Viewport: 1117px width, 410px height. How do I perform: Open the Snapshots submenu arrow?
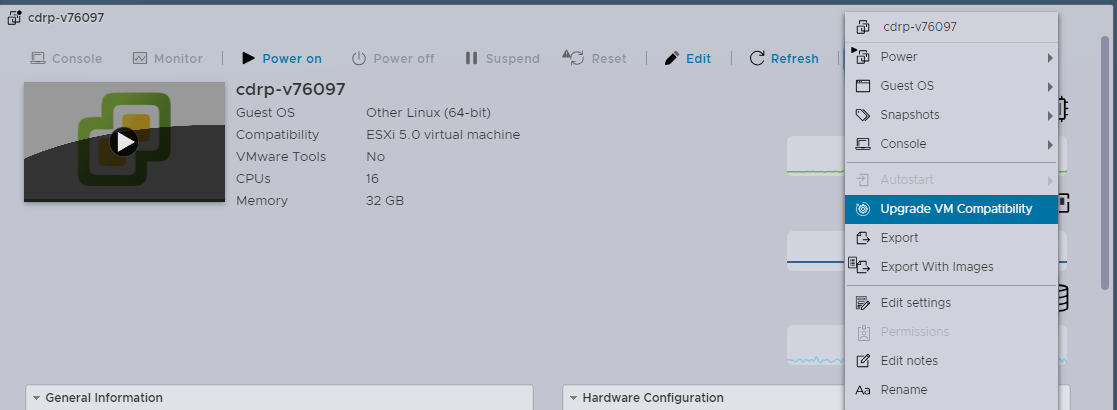tap(1050, 115)
